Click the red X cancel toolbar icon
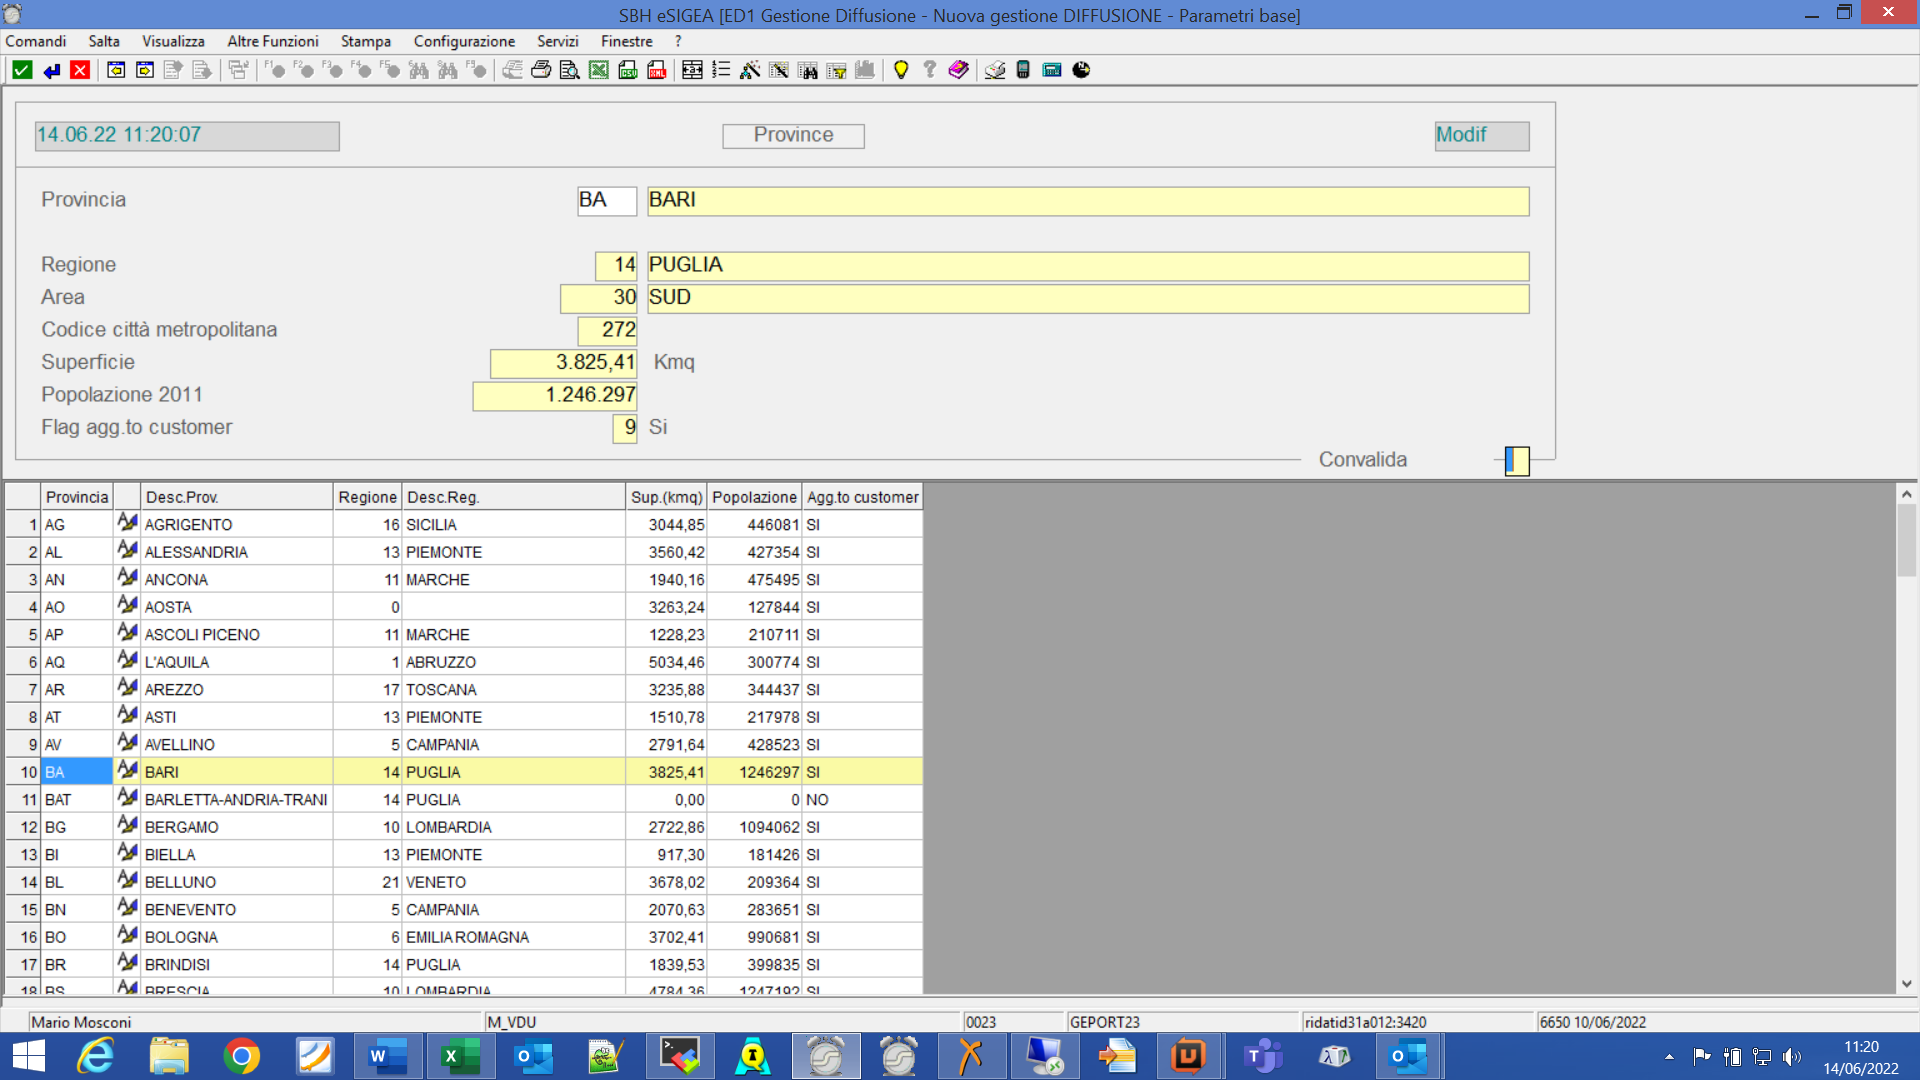Image resolution: width=1920 pixels, height=1080 pixels. pyautogui.click(x=80, y=70)
